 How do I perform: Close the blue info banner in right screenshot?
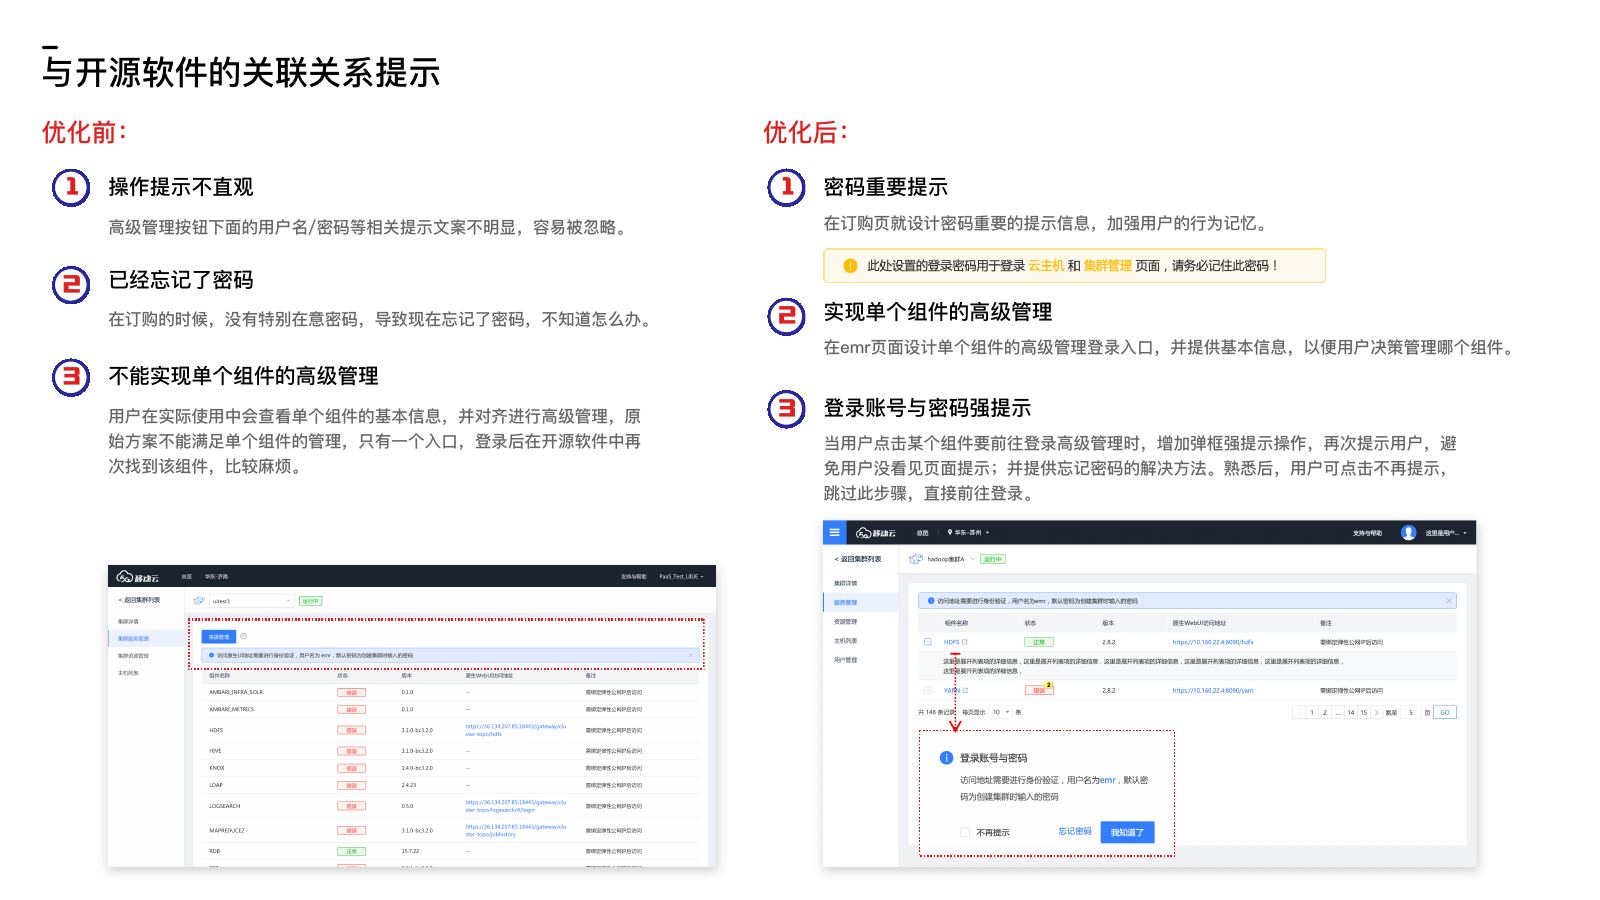click(x=1448, y=601)
